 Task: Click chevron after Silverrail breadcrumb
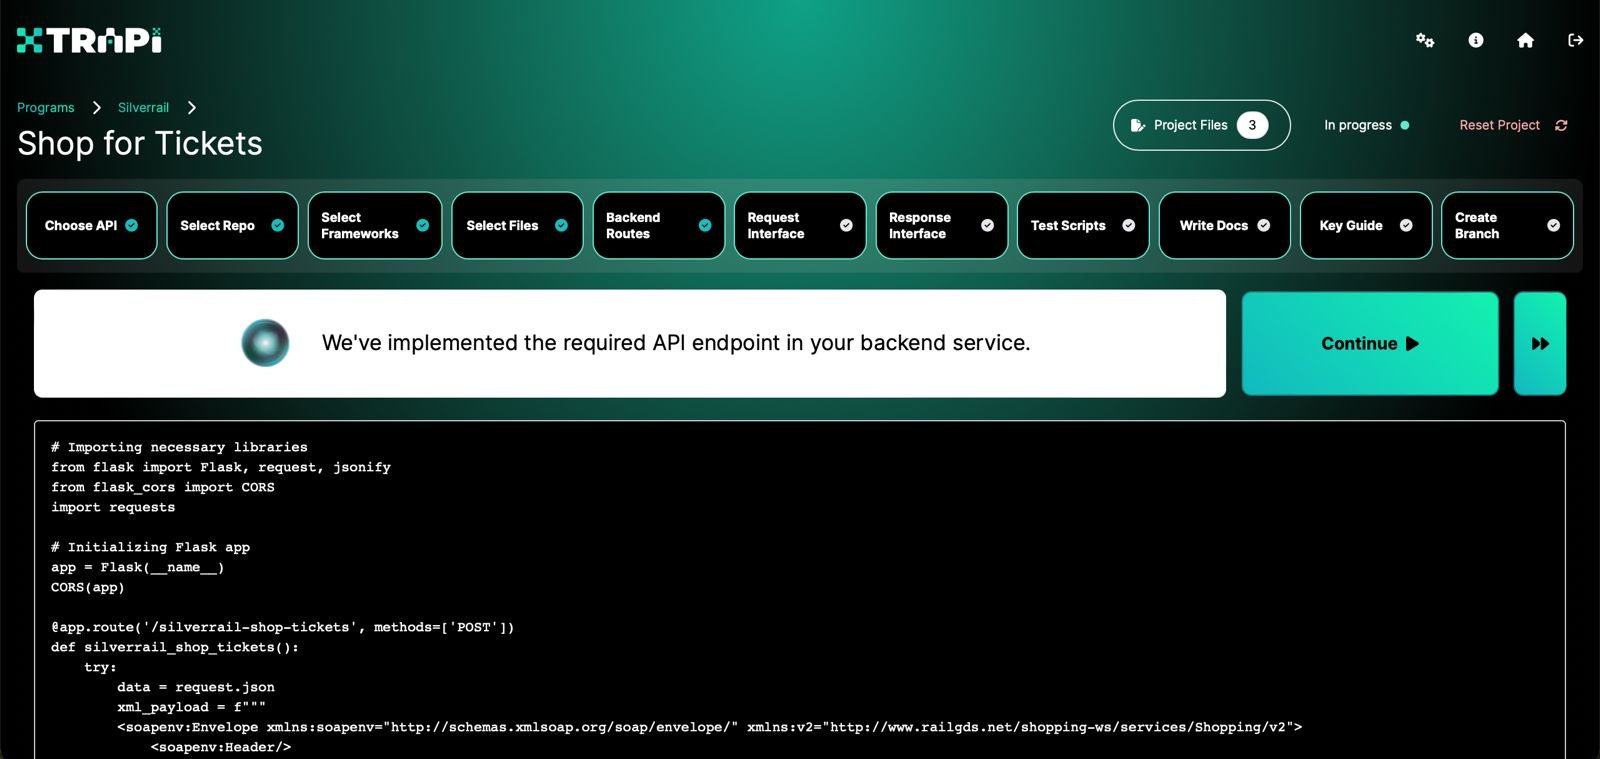(x=191, y=107)
